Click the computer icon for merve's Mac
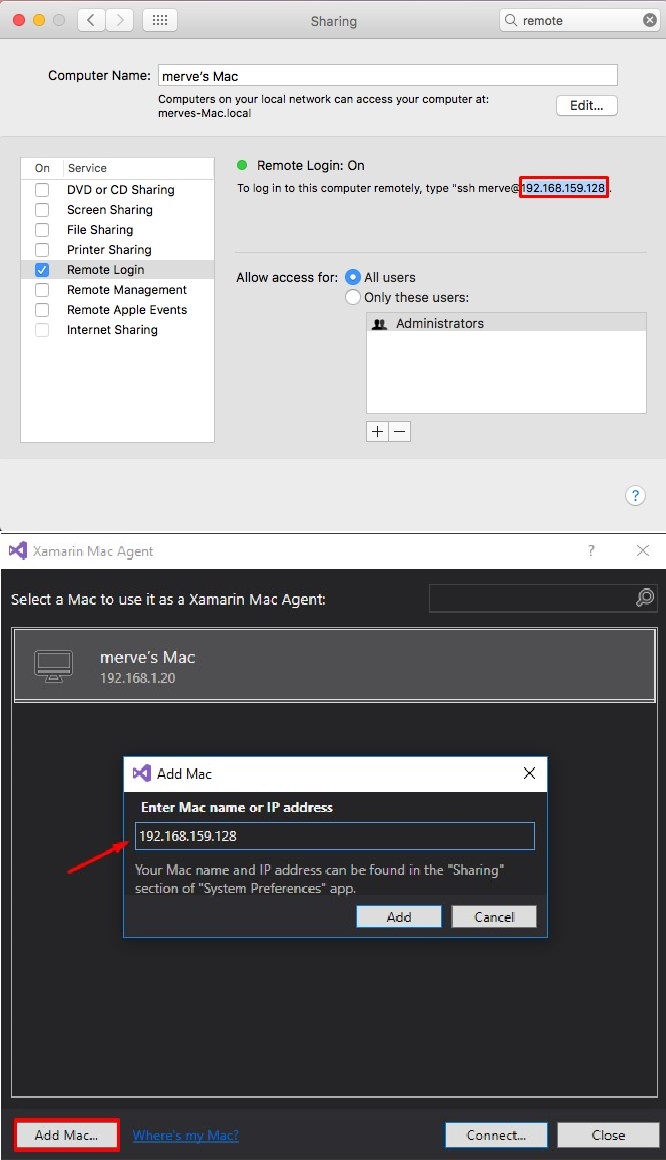The height and width of the screenshot is (1160, 666). pyautogui.click(x=54, y=666)
